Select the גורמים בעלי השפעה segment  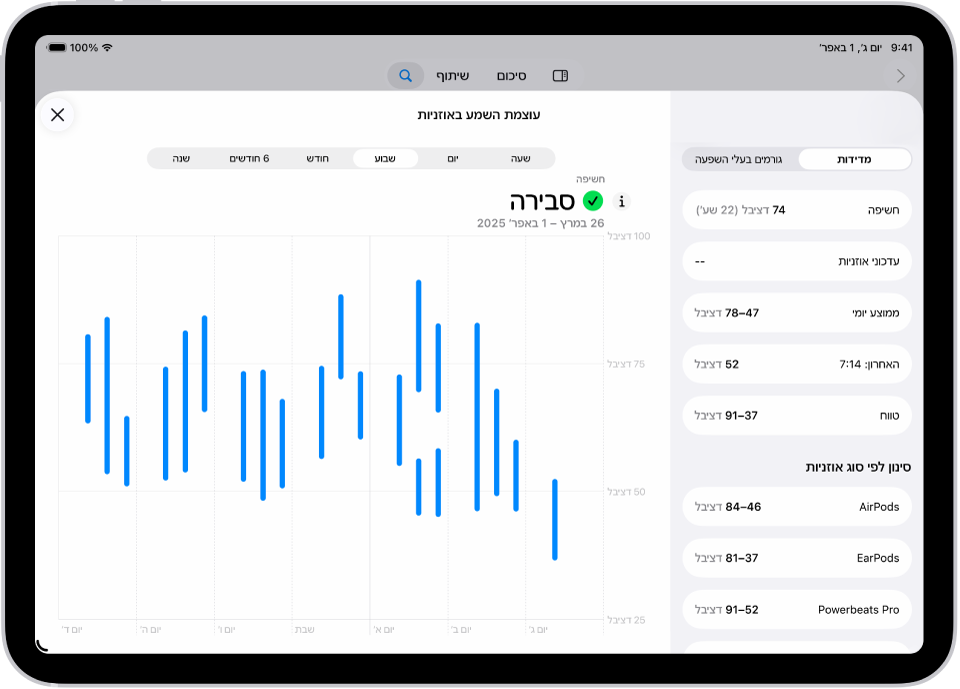click(739, 159)
